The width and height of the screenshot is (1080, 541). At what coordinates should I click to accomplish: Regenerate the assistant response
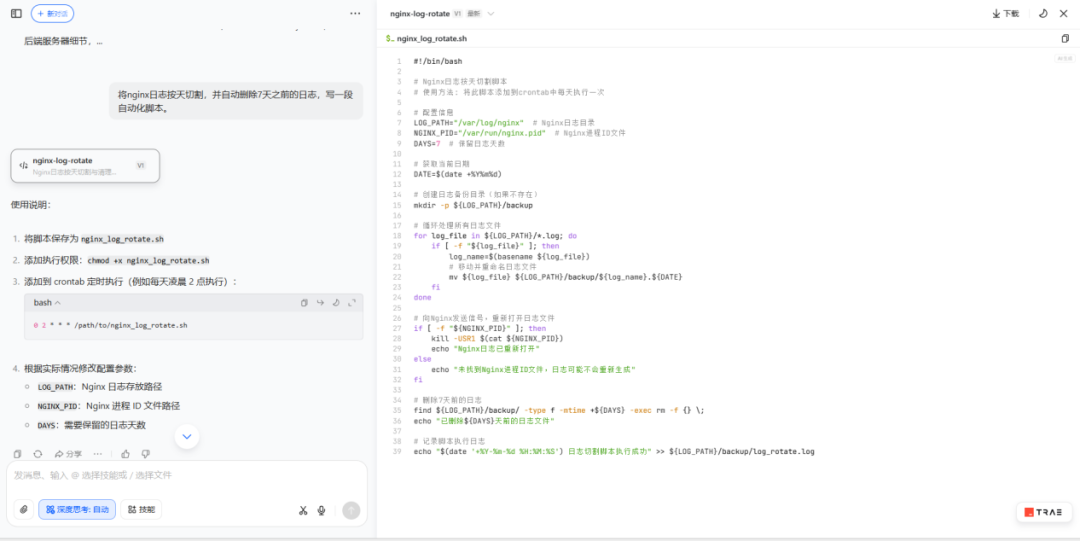pos(38,454)
